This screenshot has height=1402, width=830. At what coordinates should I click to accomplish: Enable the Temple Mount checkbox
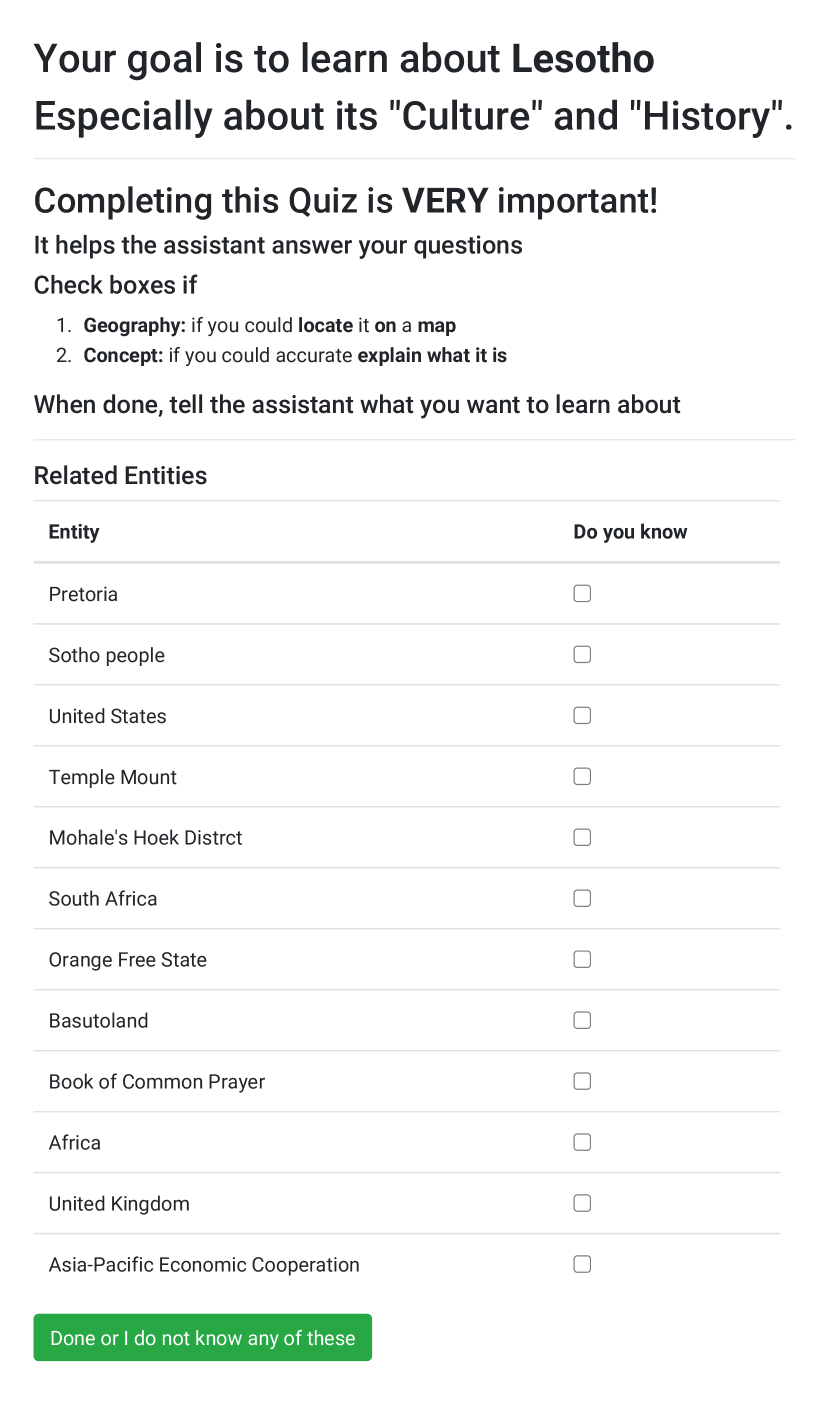[x=582, y=777]
